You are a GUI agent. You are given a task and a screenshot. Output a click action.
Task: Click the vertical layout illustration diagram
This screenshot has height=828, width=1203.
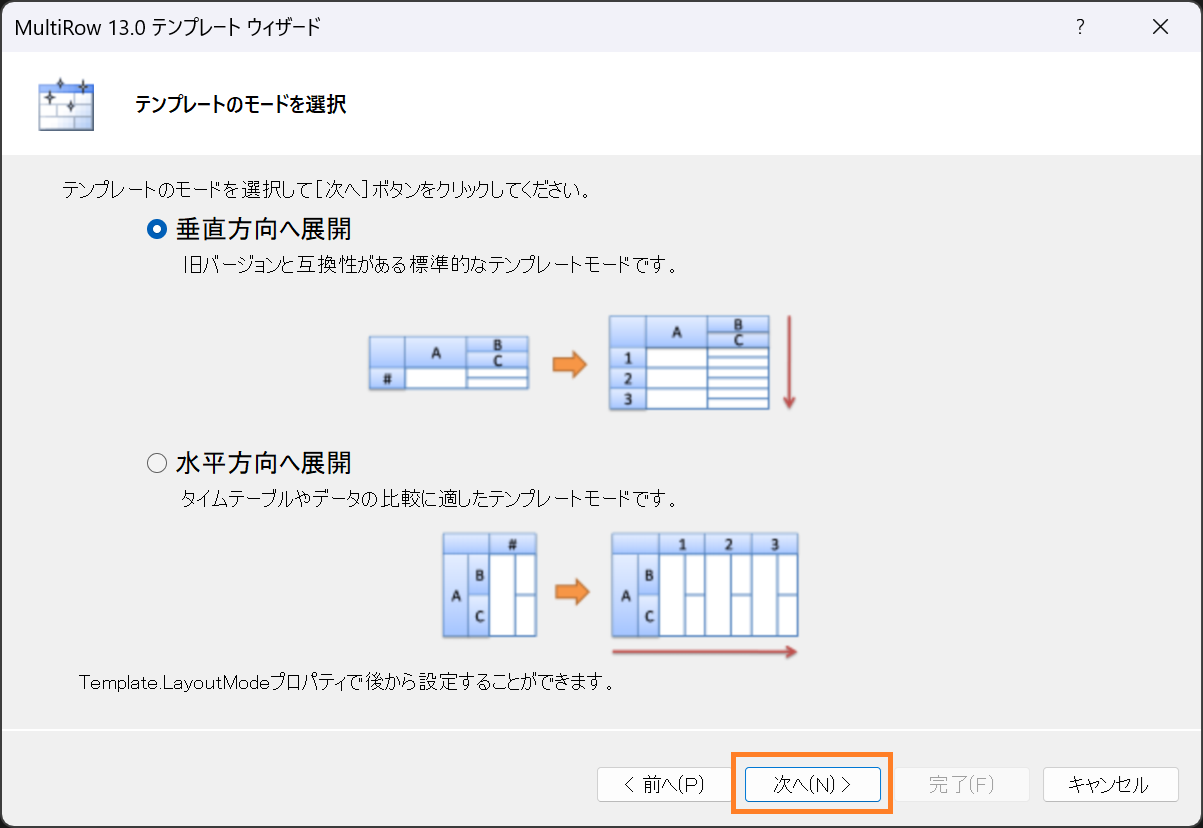[x=583, y=362]
